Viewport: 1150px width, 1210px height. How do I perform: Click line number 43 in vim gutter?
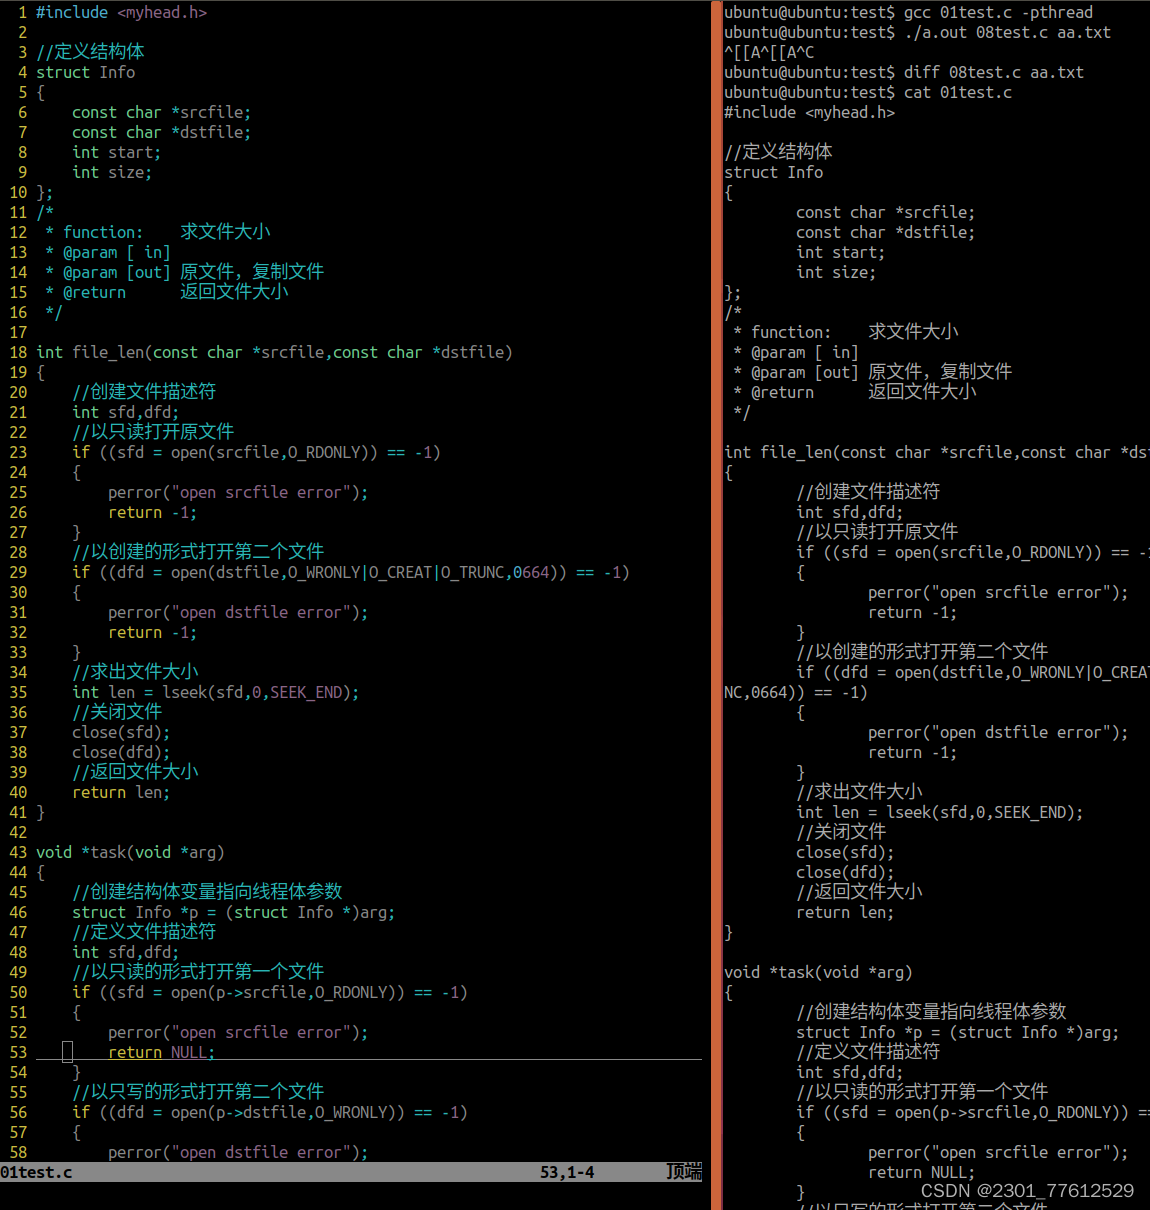[x=18, y=852]
